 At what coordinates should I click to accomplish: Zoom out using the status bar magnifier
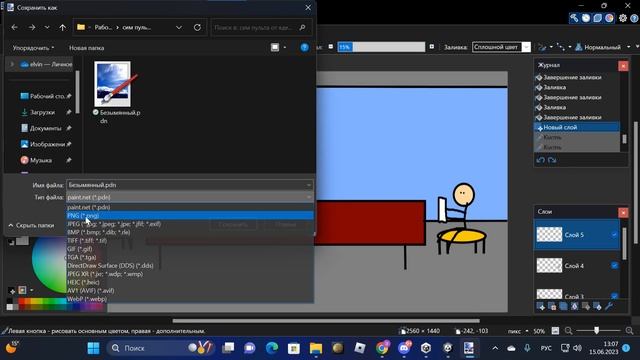coord(569,331)
